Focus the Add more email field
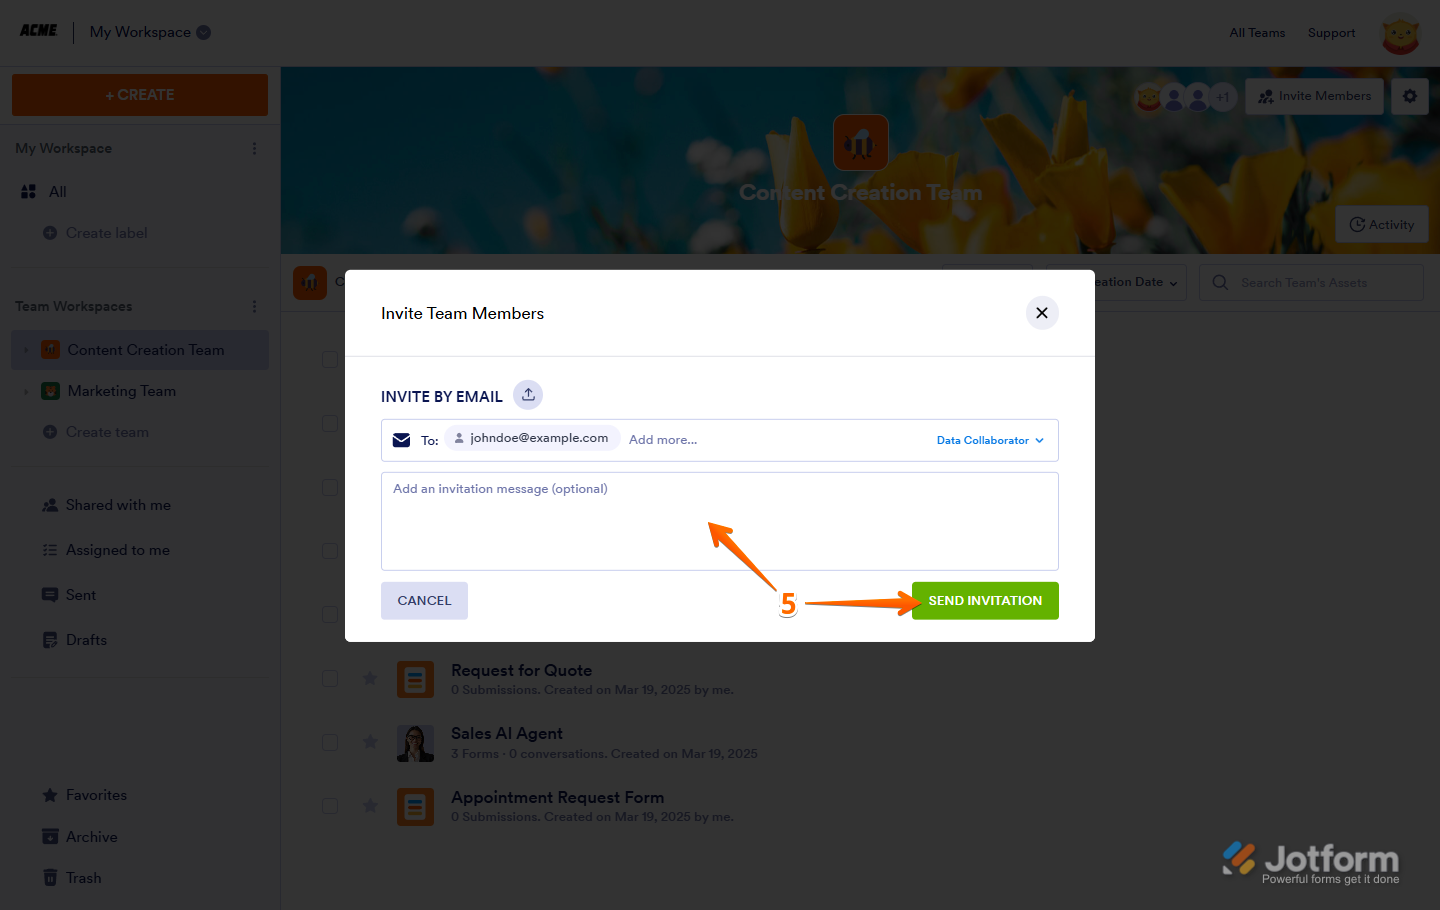 (x=663, y=440)
